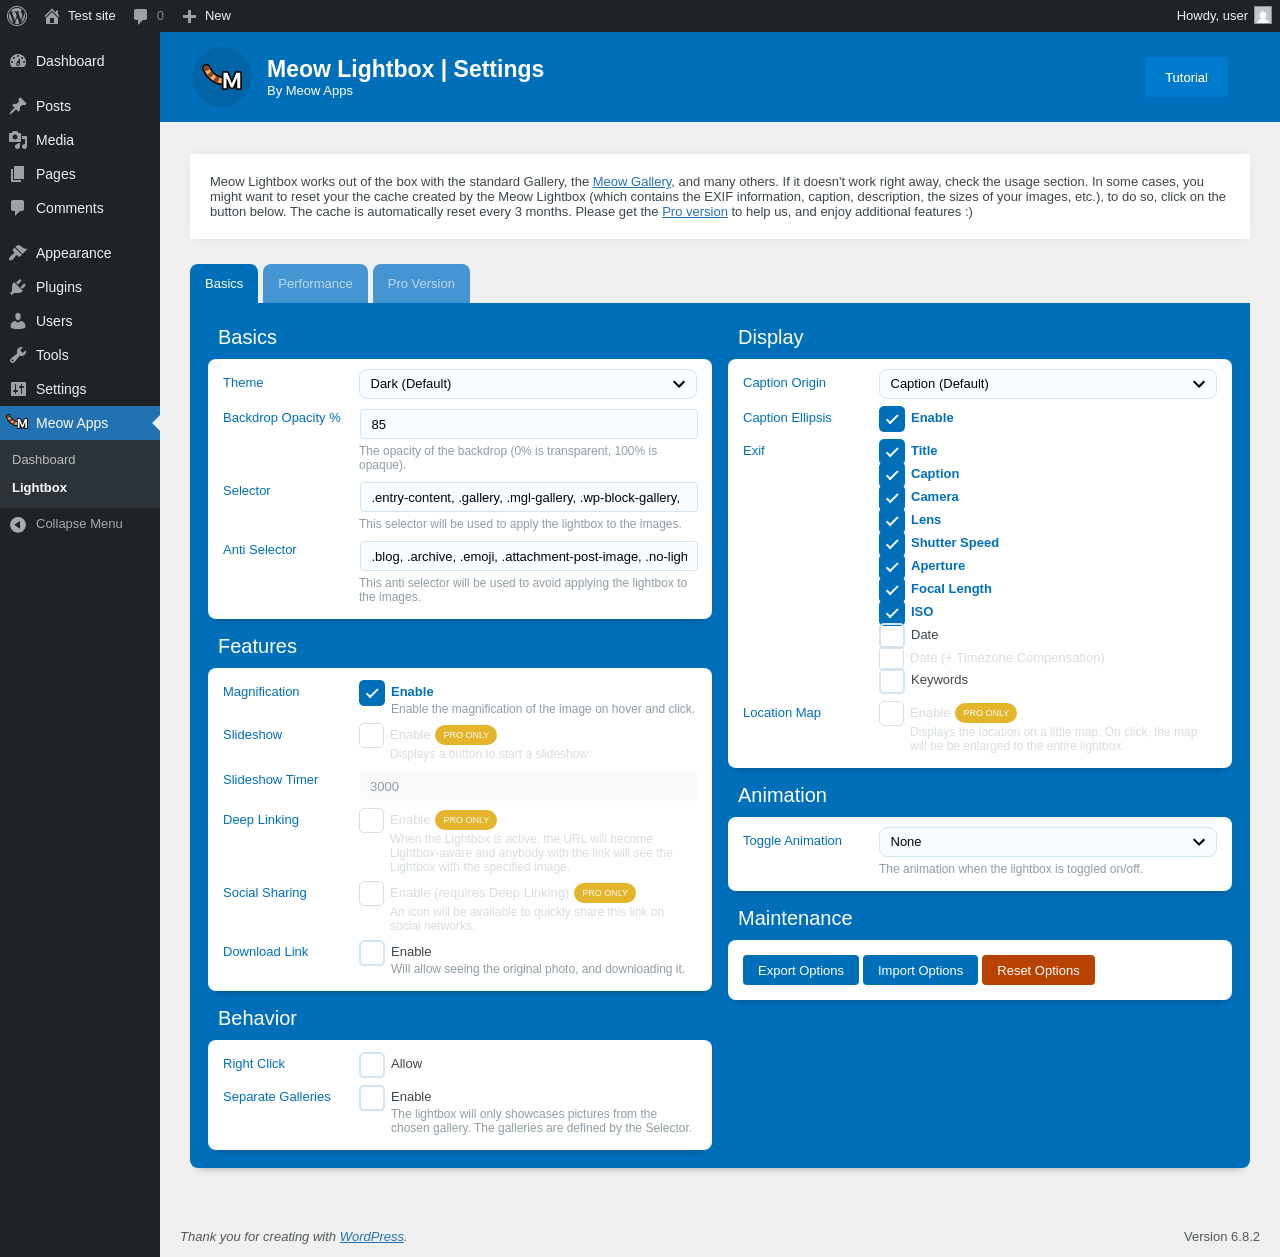Click the comments bubble icon in admin bar

(x=140, y=16)
